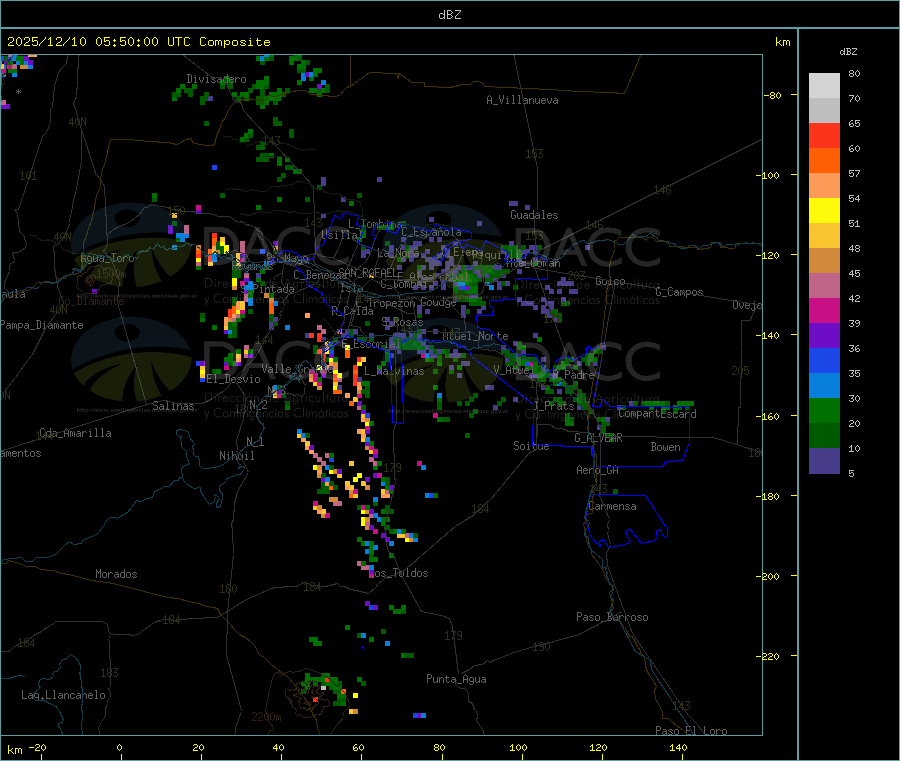This screenshot has height=761, width=900.
Task: Click the Paso_Barroso label
Action: tap(612, 617)
